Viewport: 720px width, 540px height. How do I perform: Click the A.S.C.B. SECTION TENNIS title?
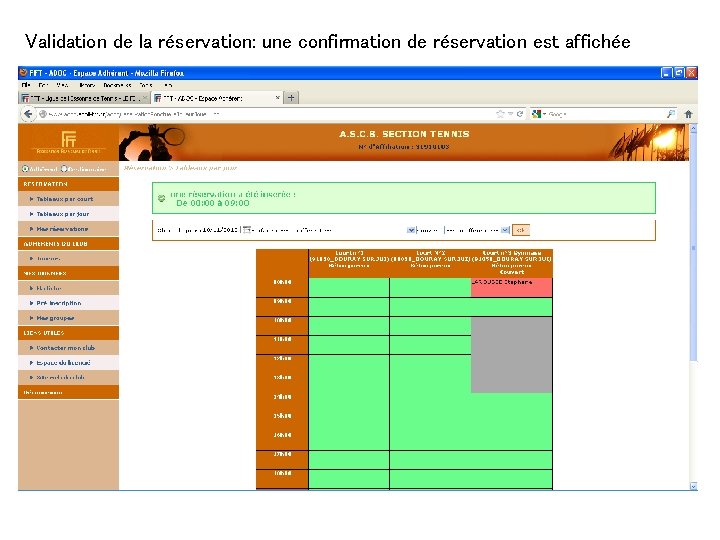coord(404,134)
